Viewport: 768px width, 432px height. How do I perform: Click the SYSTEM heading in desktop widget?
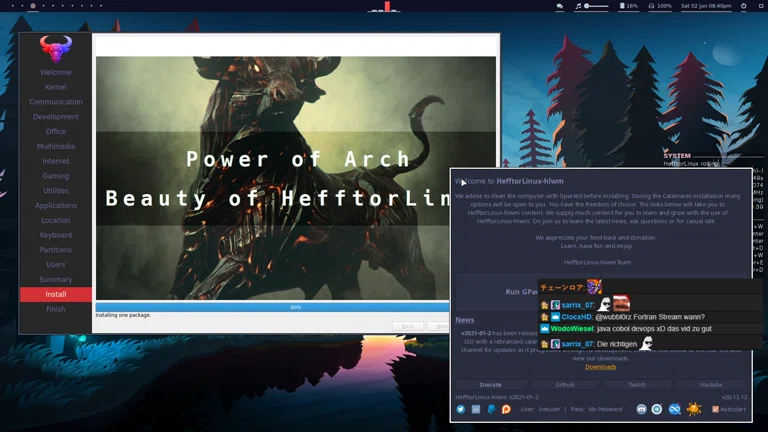coord(677,156)
